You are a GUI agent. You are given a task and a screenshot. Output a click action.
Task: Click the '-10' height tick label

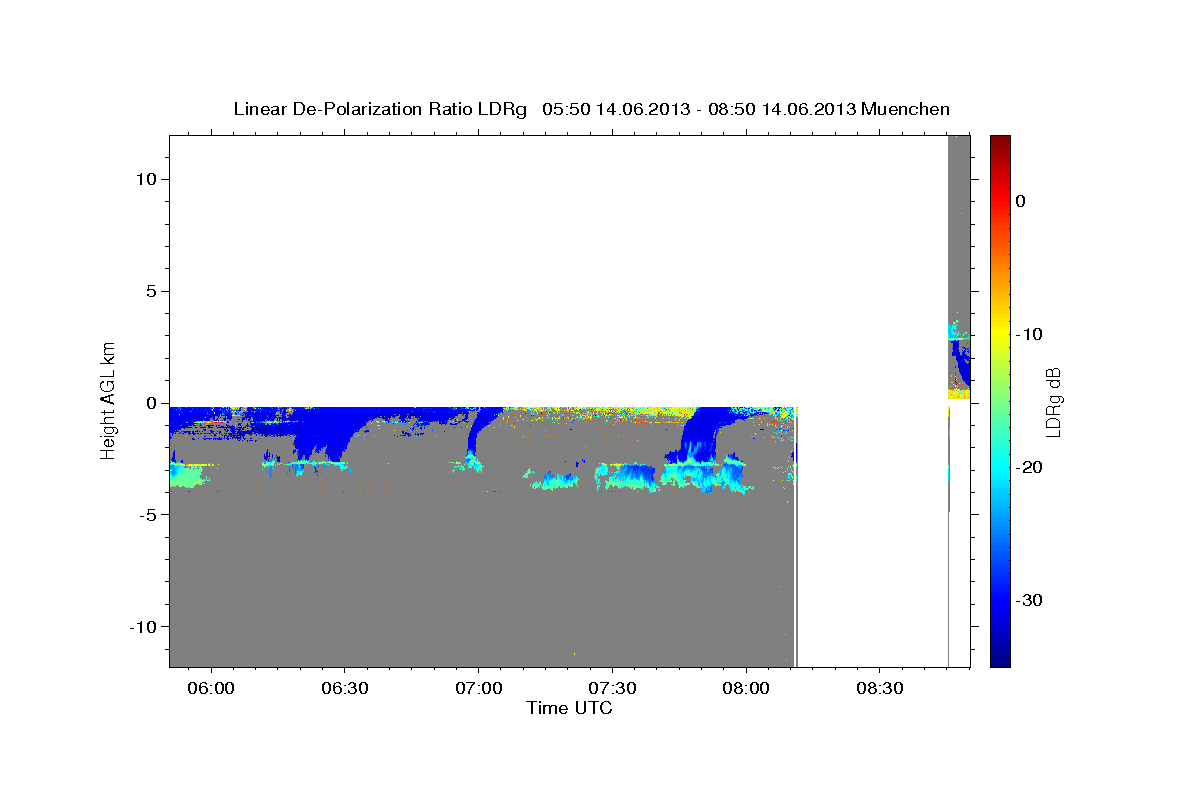(x=145, y=627)
